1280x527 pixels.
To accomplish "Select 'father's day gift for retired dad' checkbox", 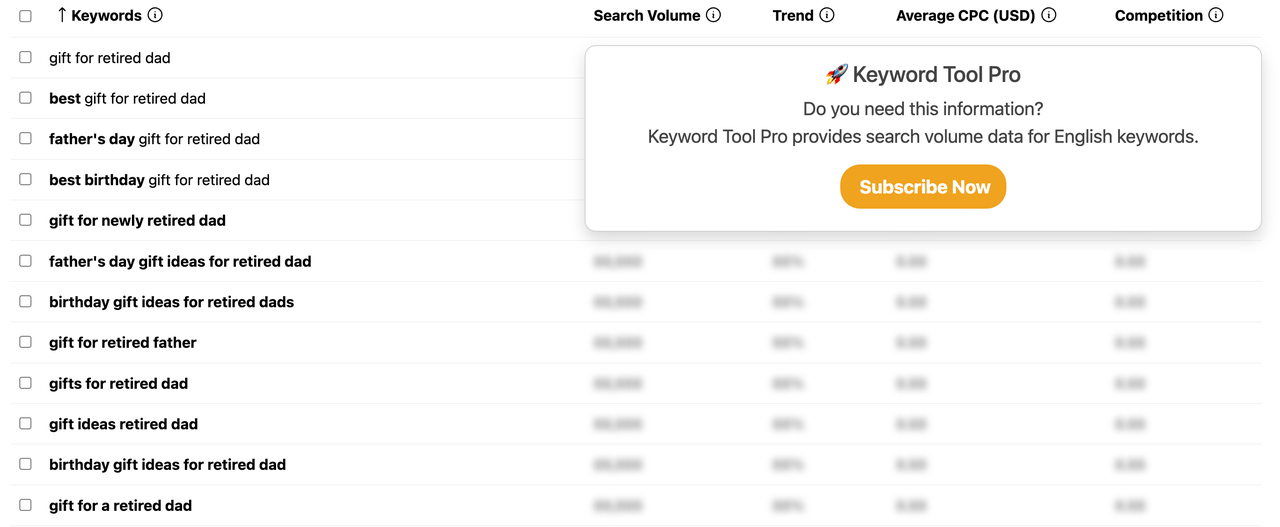I will 26,139.
